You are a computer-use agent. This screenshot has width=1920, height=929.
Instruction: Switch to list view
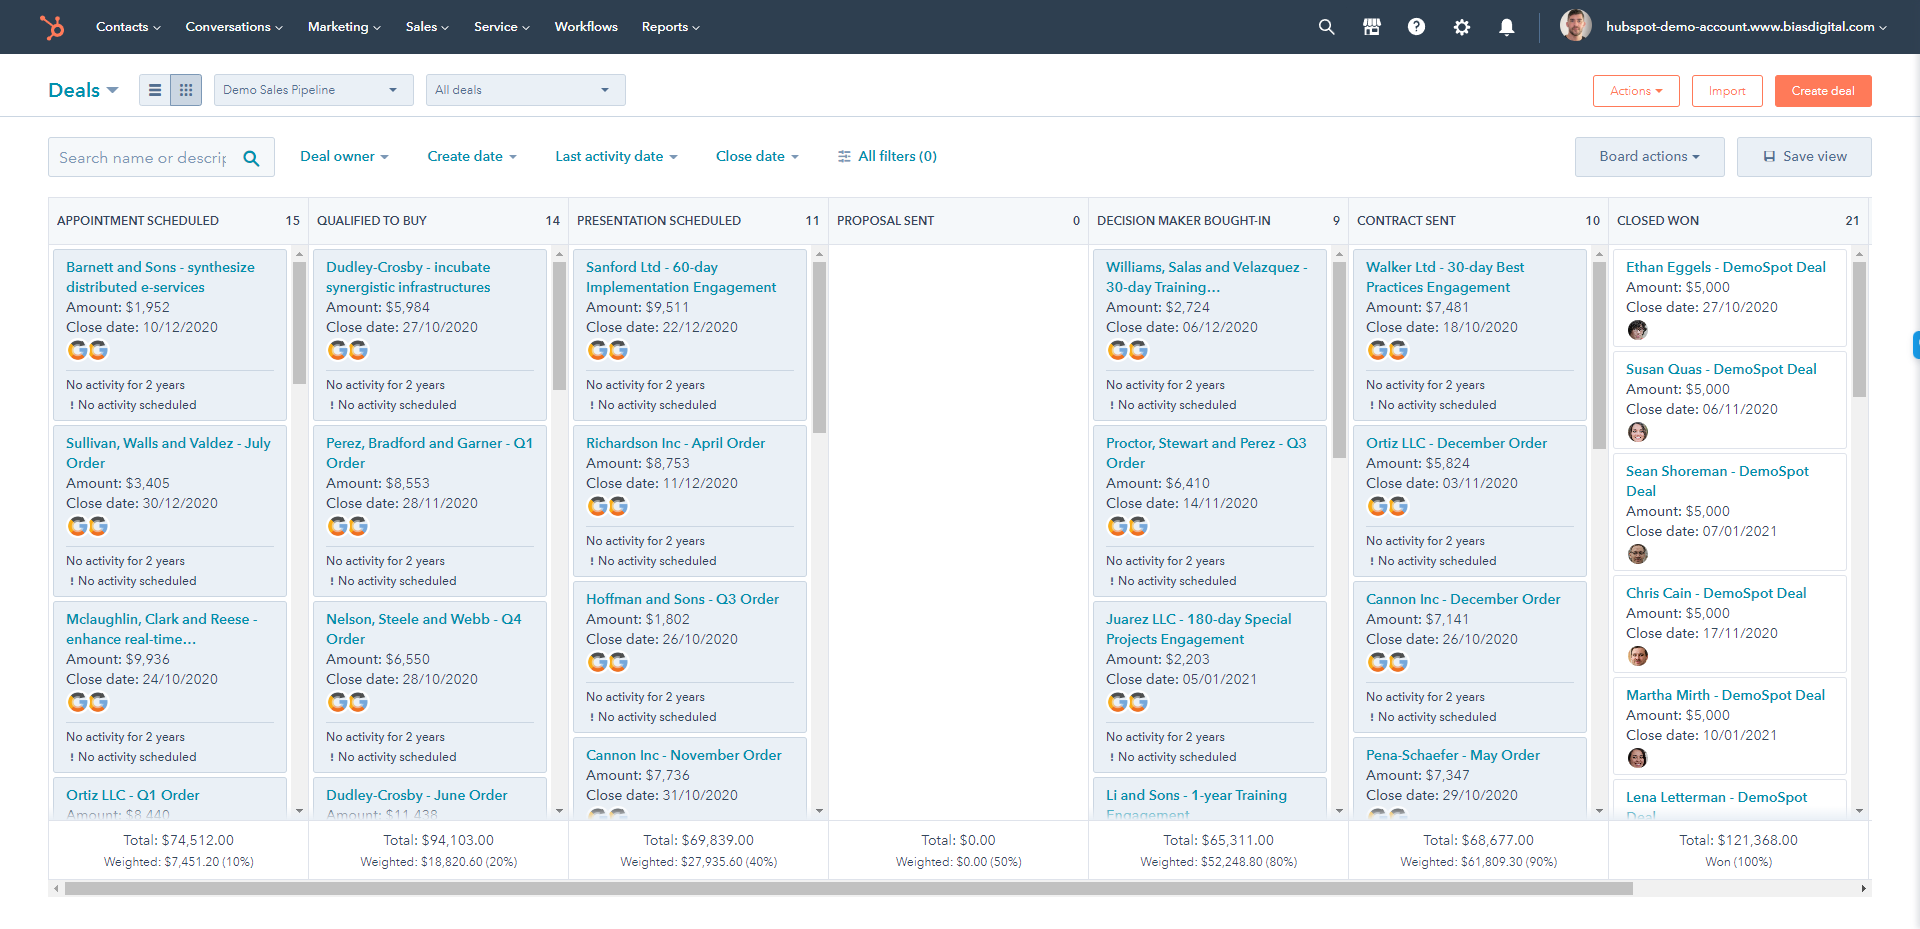tap(155, 90)
